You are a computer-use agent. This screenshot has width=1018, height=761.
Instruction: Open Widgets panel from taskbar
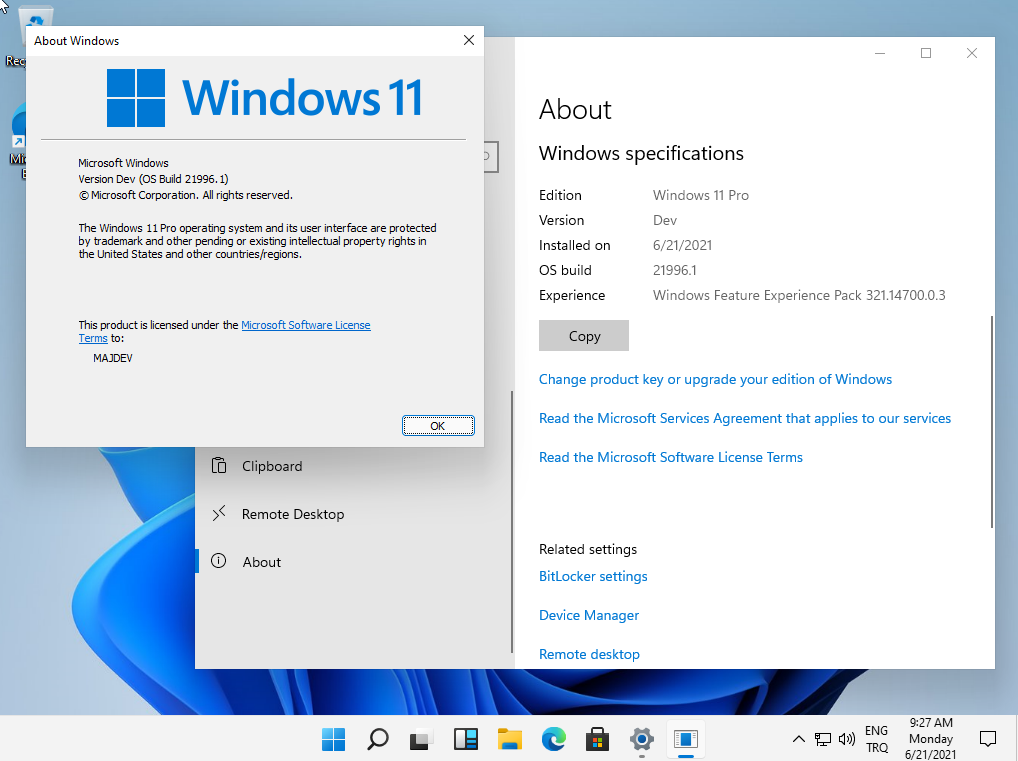(x=466, y=739)
